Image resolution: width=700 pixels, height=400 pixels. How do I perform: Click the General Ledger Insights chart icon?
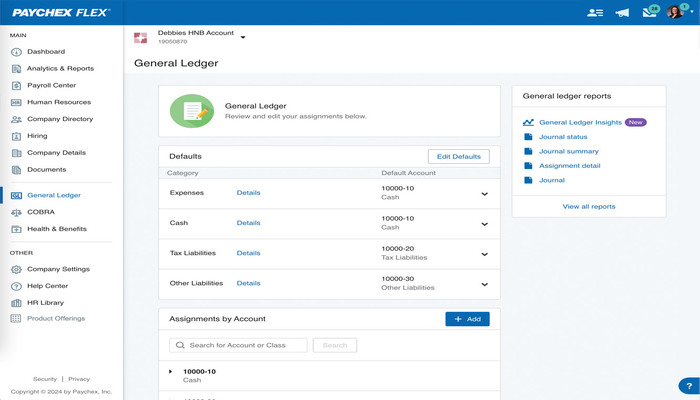(x=528, y=122)
